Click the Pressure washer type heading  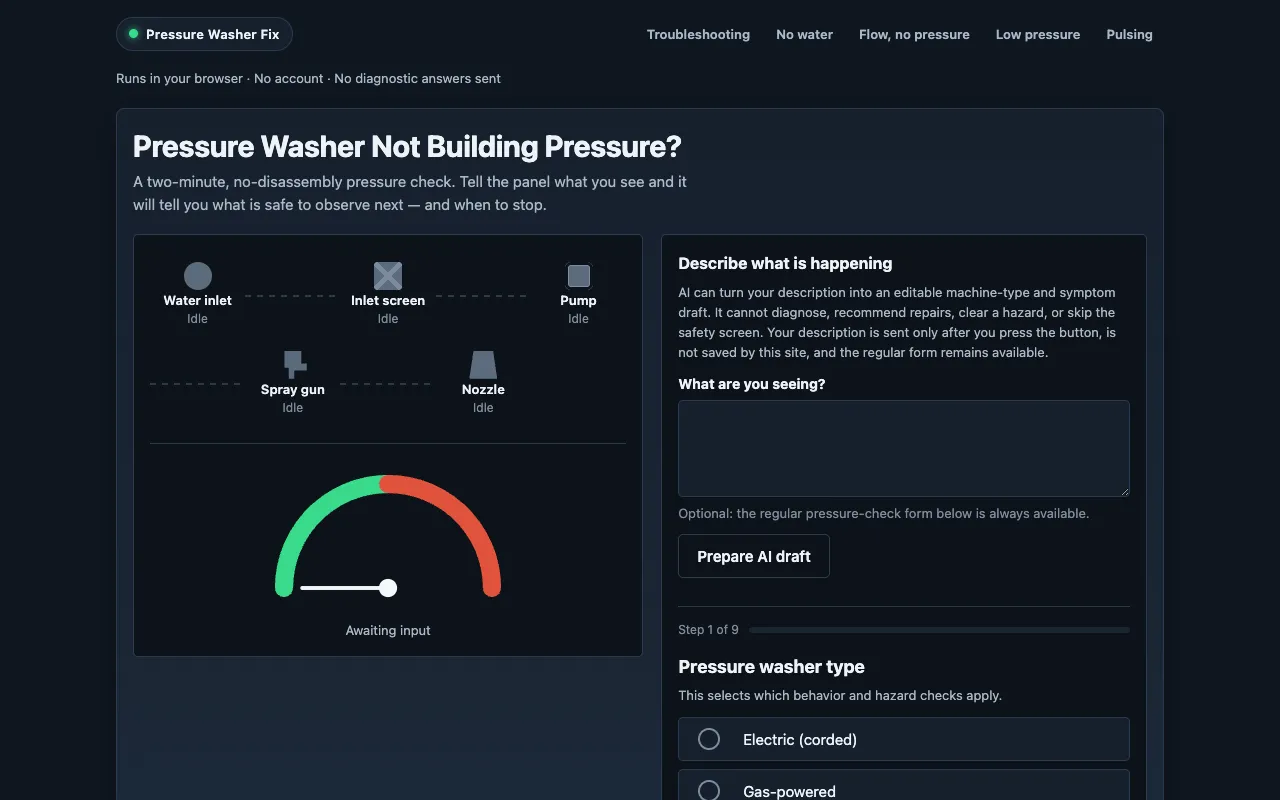point(771,667)
